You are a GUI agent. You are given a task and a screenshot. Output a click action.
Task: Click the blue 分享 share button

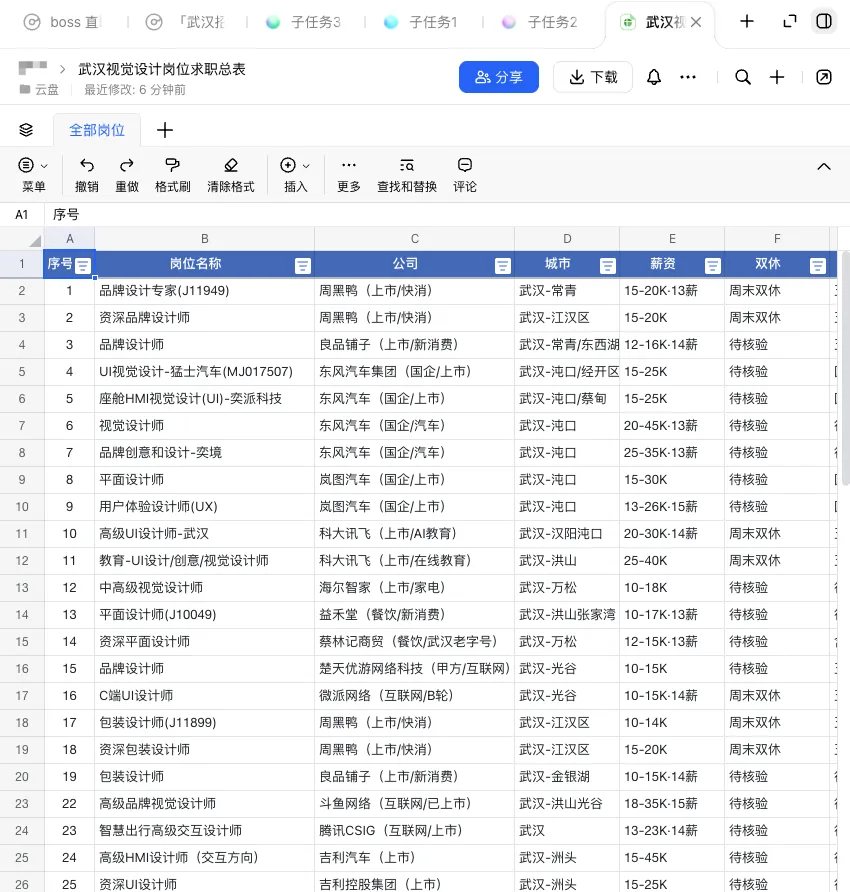(x=499, y=77)
